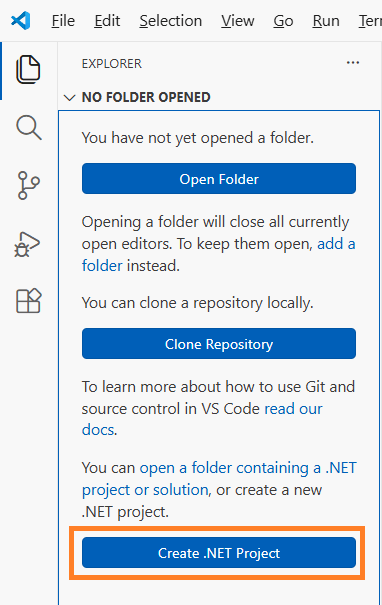382x605 pixels.
Task: Click 'You have not yet opened a folder.' text
Action: [x=198, y=138]
